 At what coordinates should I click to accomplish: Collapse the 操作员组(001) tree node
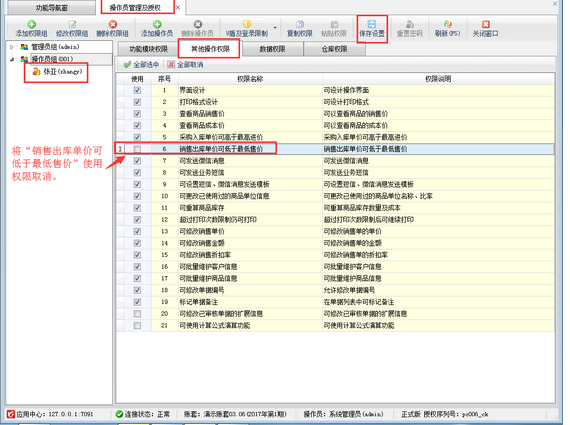tap(12, 59)
